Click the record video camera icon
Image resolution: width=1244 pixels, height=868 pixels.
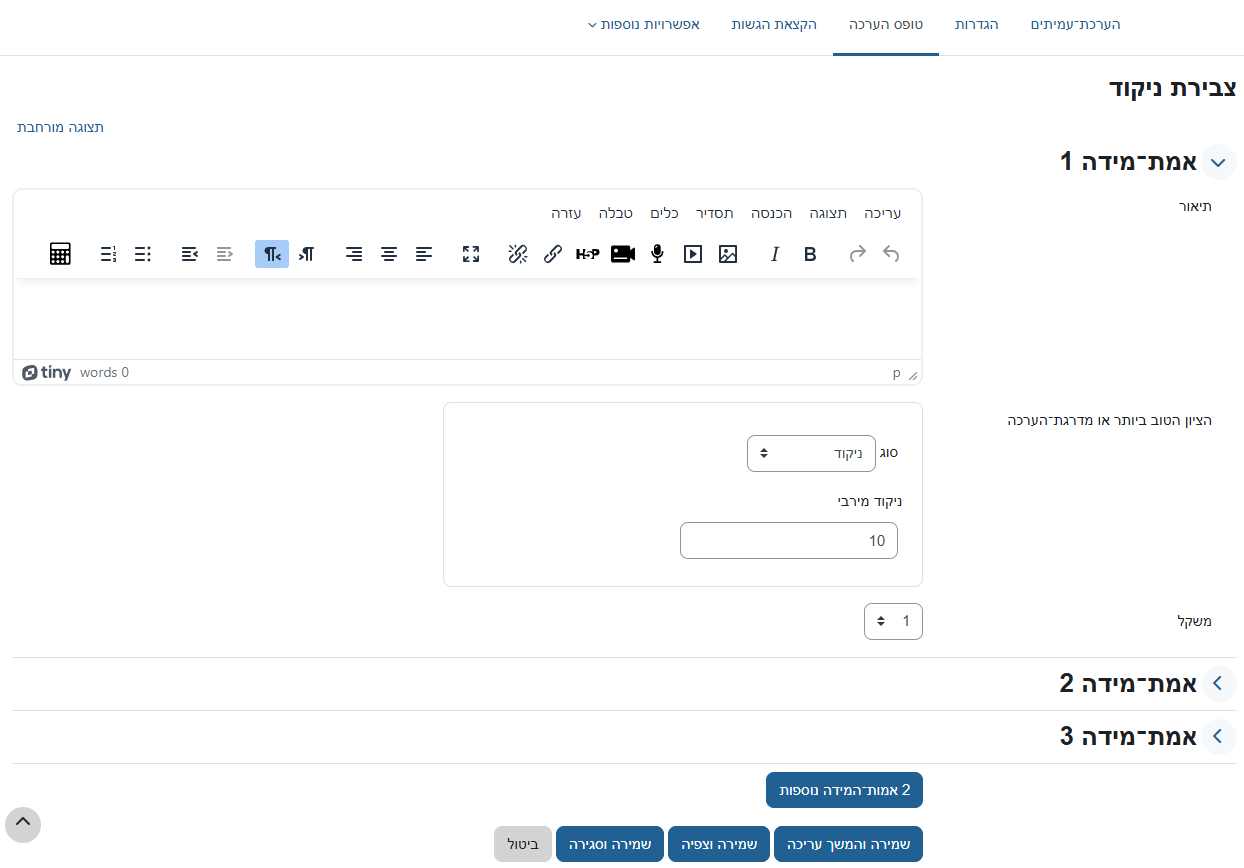623,254
